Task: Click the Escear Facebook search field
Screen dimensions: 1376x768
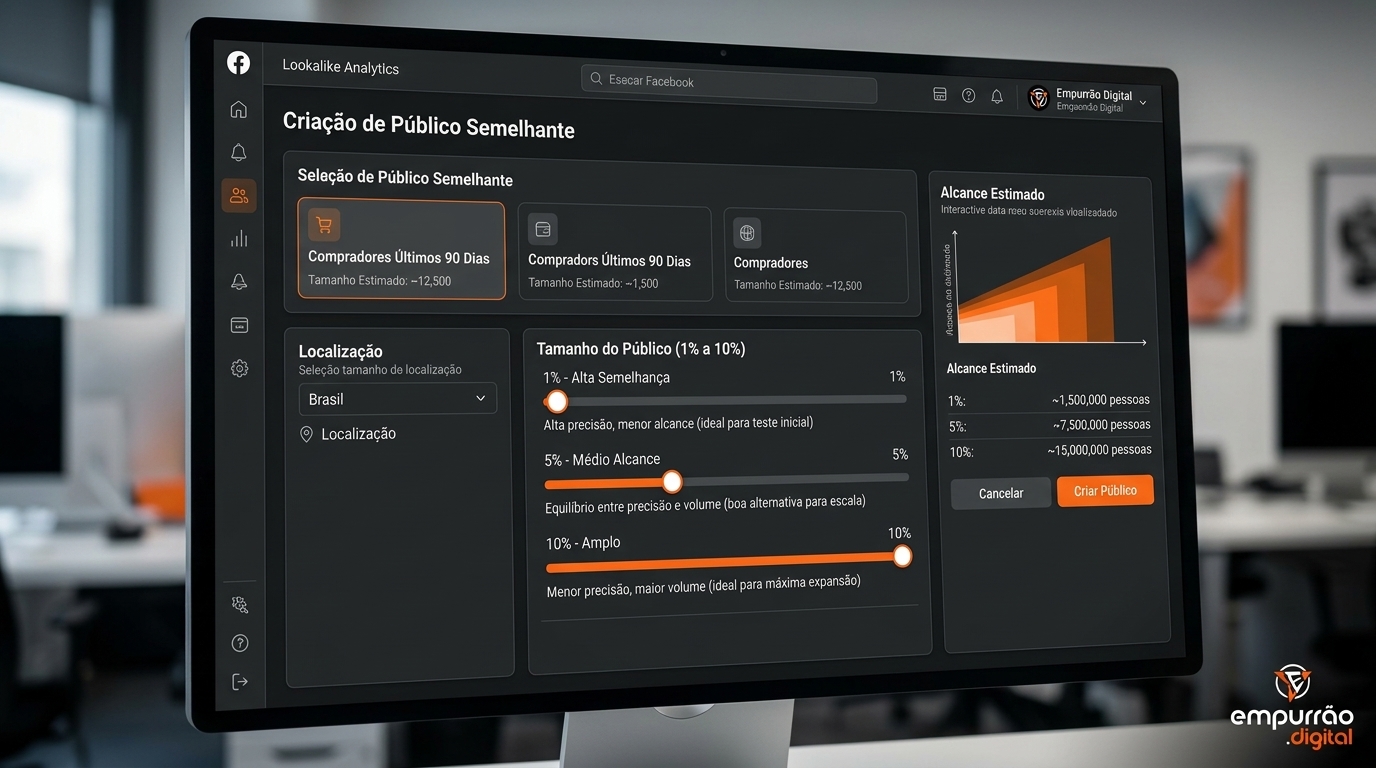Action: pyautogui.click(x=729, y=83)
